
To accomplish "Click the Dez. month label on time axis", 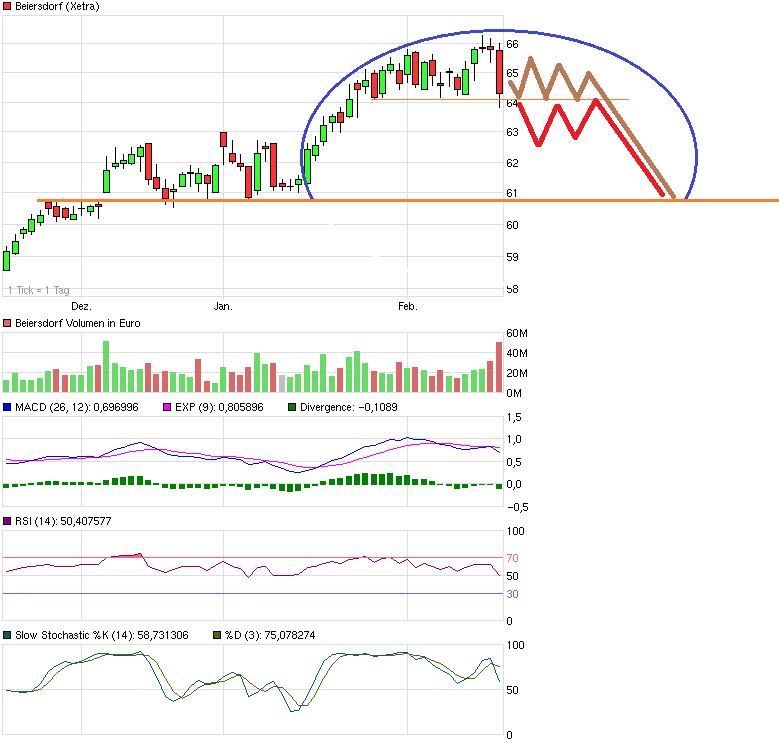I will pyautogui.click(x=81, y=305).
